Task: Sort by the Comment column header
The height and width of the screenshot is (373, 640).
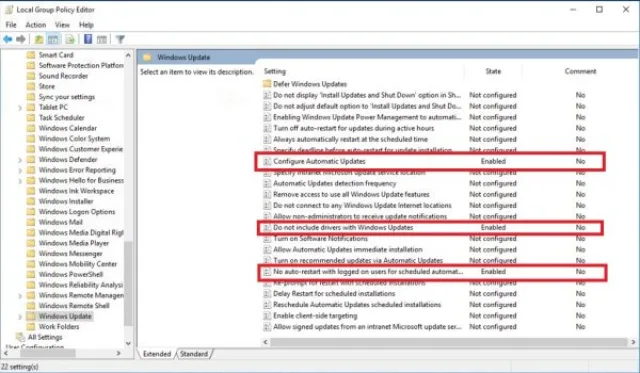Action: point(580,71)
